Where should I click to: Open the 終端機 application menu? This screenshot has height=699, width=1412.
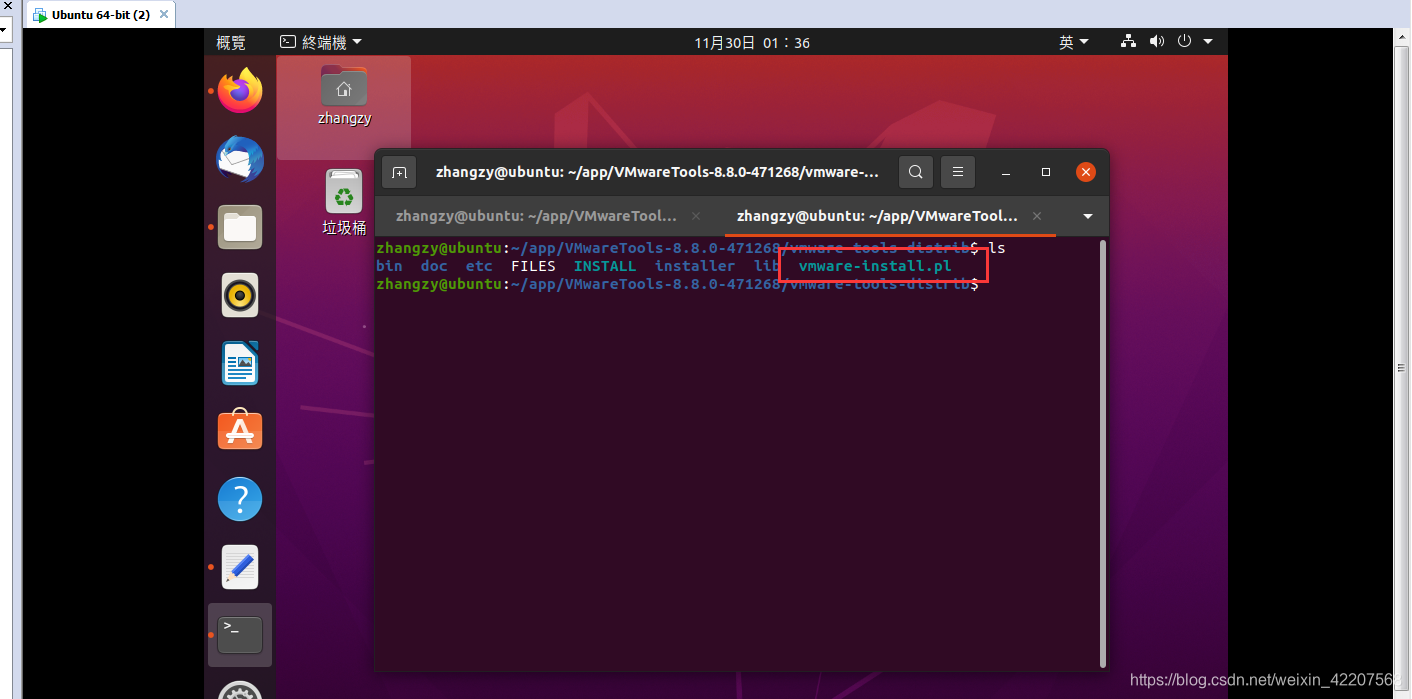tap(322, 41)
